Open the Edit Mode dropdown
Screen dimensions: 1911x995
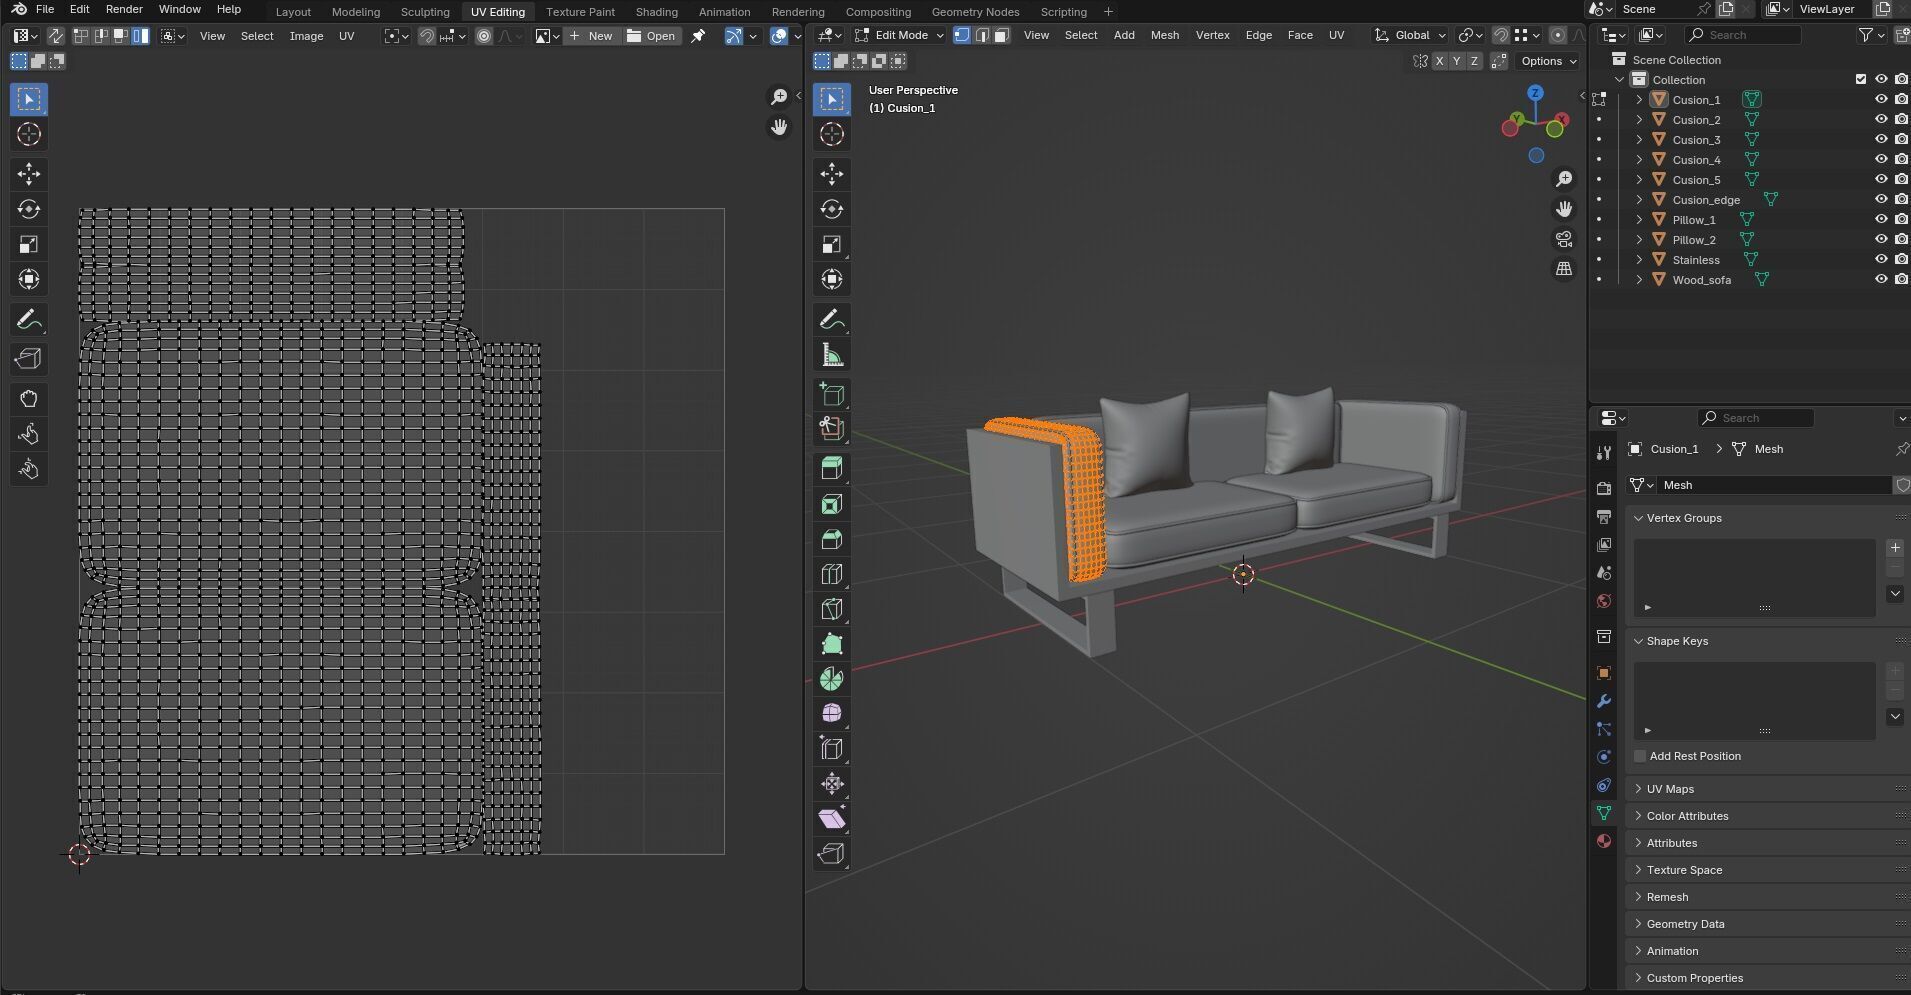click(899, 35)
